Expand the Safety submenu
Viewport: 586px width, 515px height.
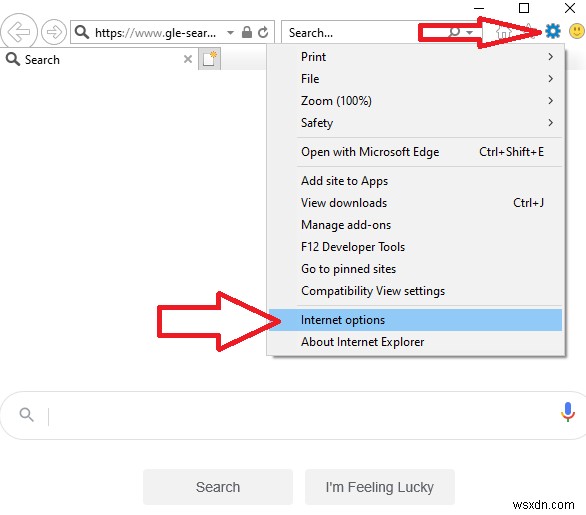pos(416,123)
